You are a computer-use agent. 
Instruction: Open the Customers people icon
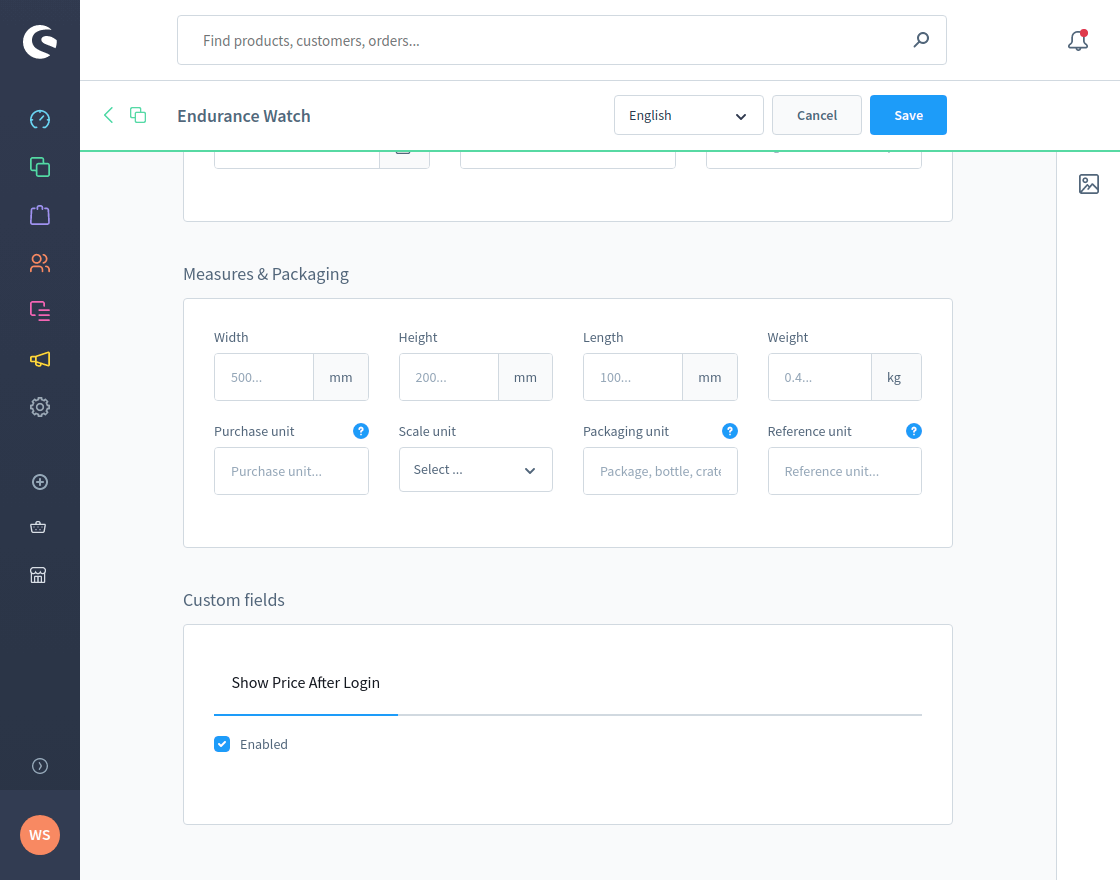click(x=40, y=263)
